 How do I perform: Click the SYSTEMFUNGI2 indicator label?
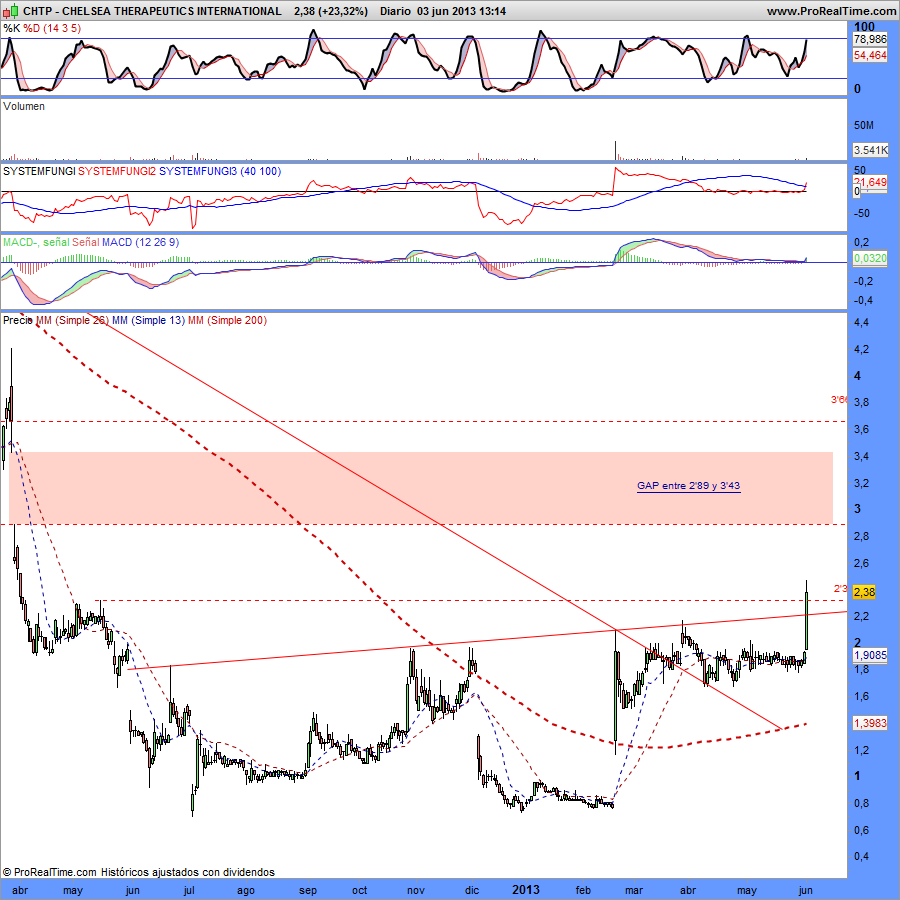[x=117, y=171]
